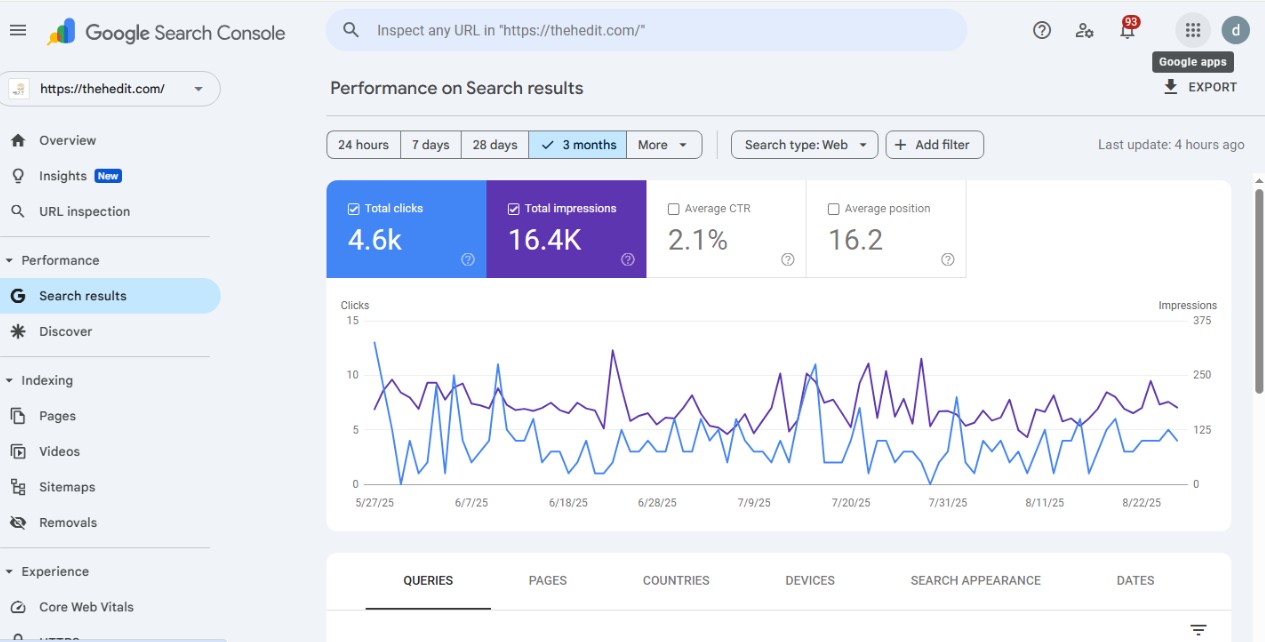Viewport: 1265px width, 642px height.
Task: Switch to the COUNTRIES tab
Action: [675, 580]
